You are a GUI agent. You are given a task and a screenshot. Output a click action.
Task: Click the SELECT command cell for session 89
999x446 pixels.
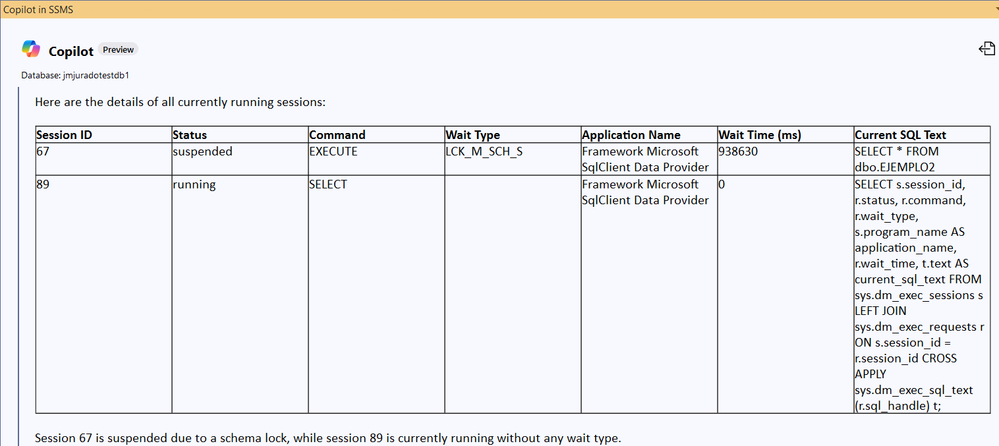click(376, 294)
